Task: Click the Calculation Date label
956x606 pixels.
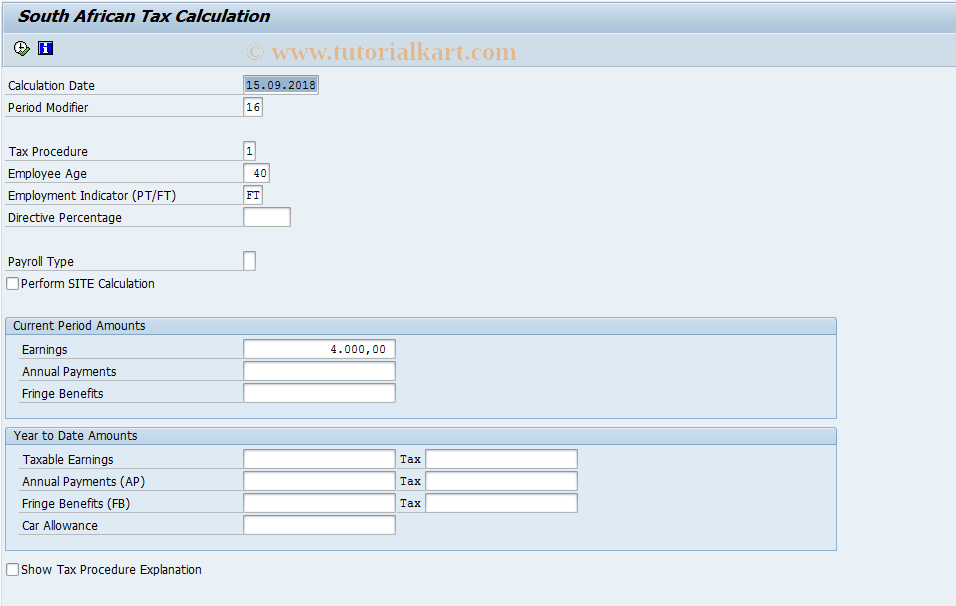Action: tap(51, 85)
